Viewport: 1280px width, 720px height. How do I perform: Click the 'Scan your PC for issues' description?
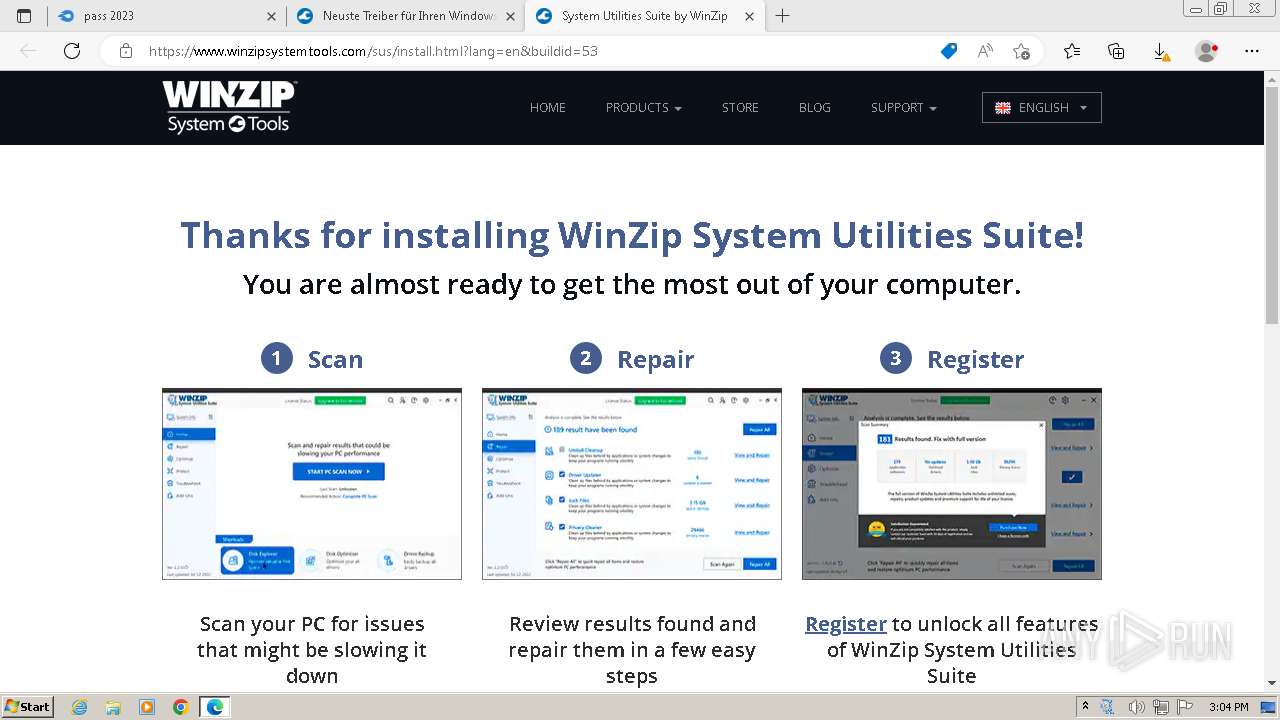(x=312, y=650)
